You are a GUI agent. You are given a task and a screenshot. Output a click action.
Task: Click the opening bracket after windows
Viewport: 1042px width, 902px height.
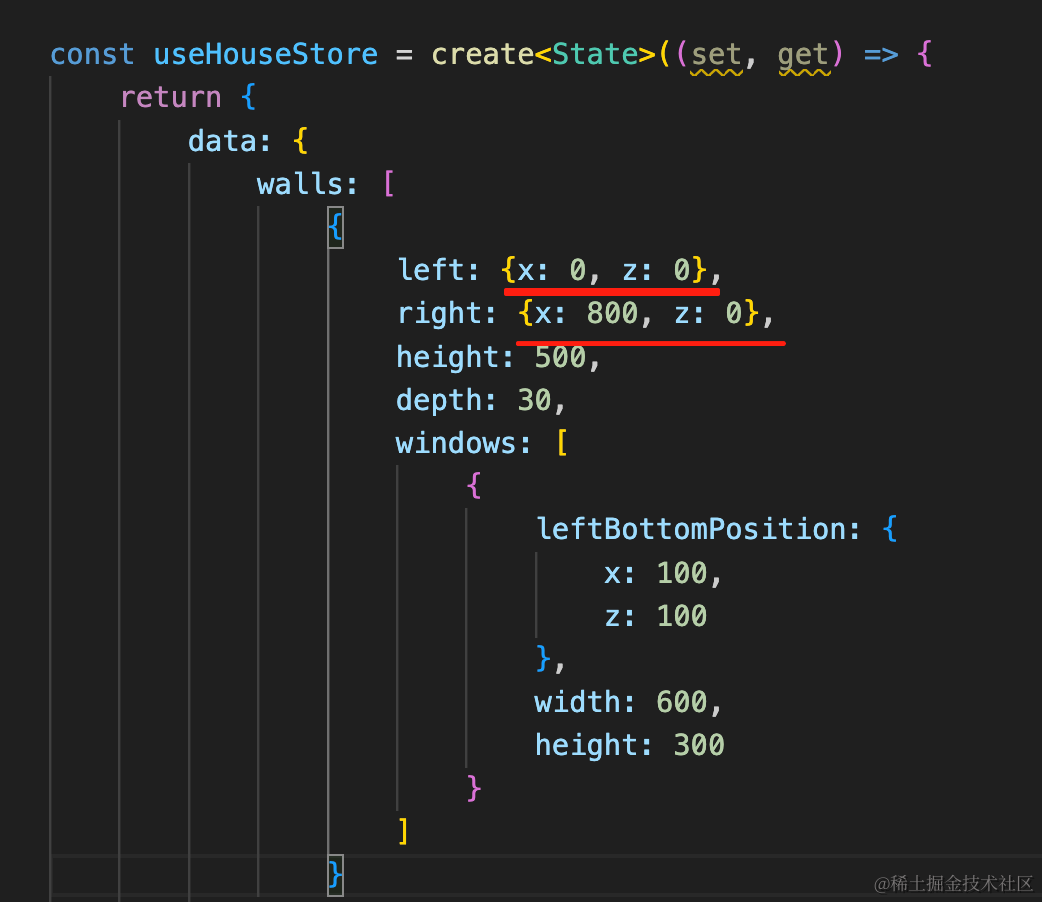(562, 443)
